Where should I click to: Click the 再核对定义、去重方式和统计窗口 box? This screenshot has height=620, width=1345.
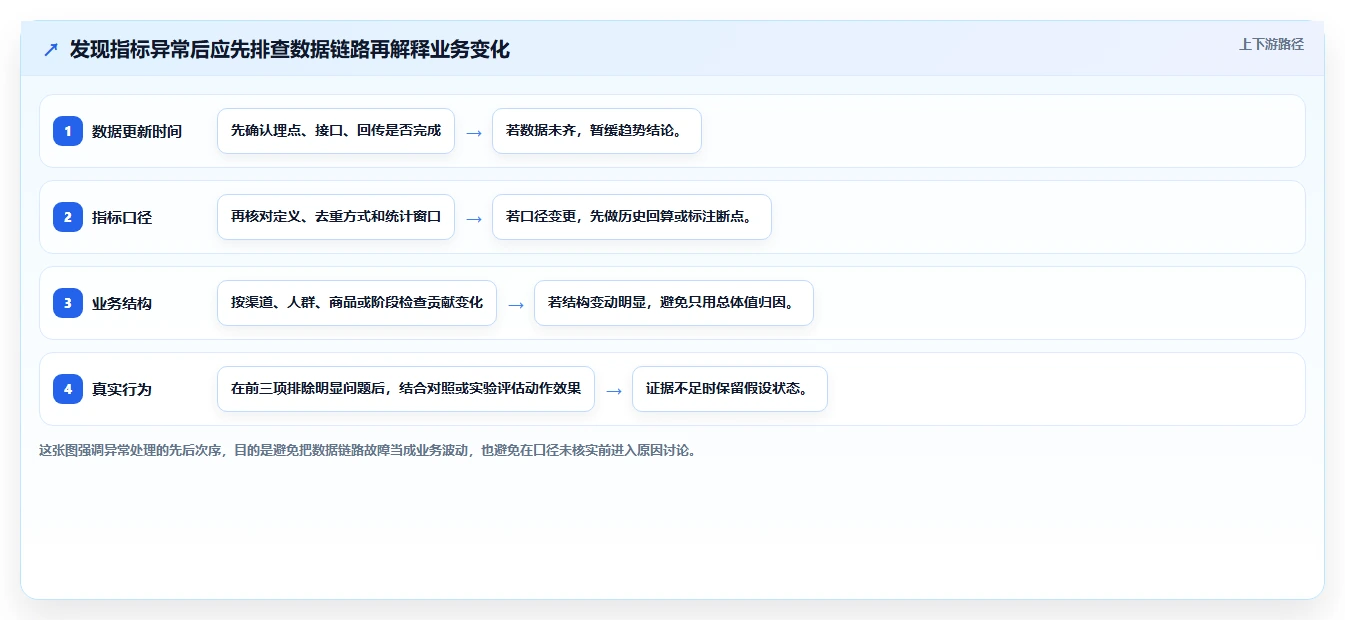336,217
